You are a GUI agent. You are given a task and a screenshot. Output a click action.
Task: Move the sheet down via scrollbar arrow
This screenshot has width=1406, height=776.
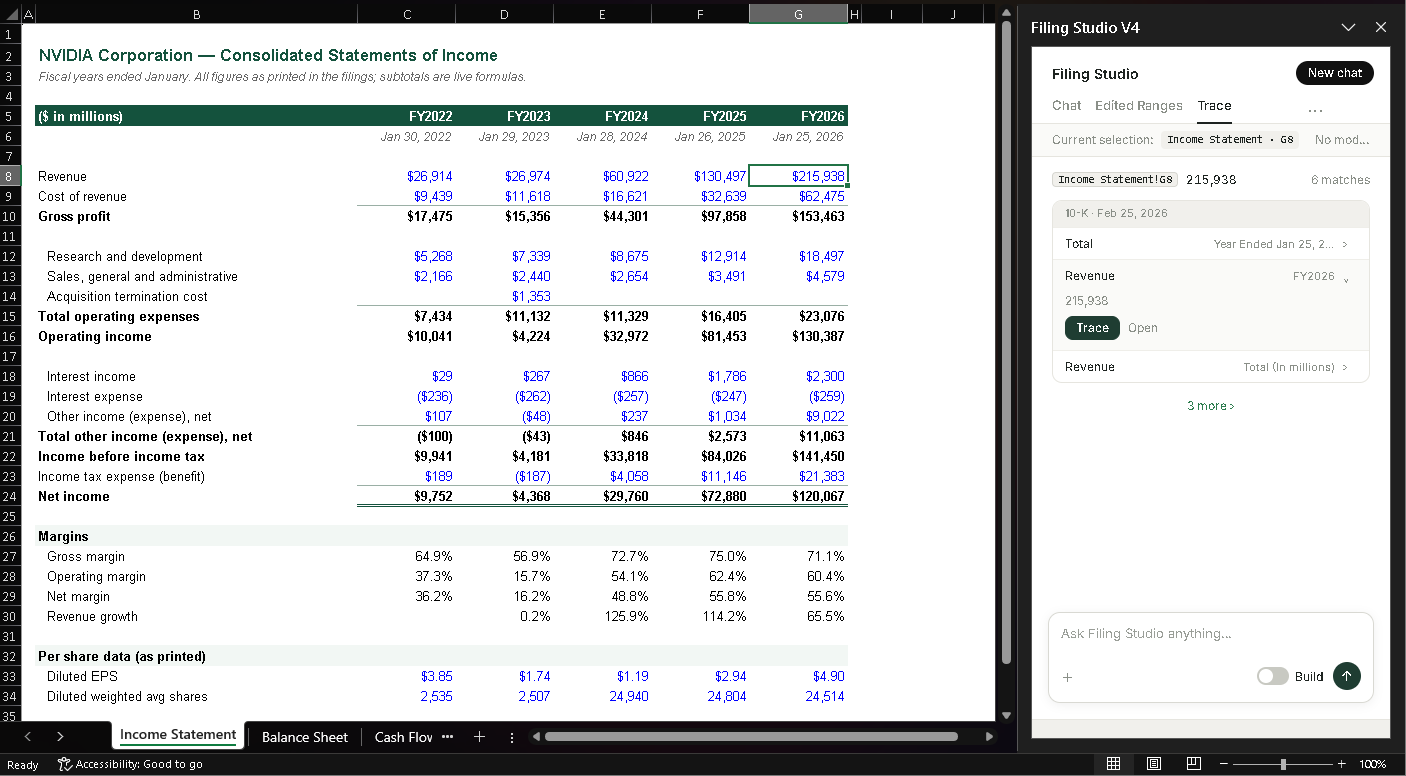pos(1006,715)
